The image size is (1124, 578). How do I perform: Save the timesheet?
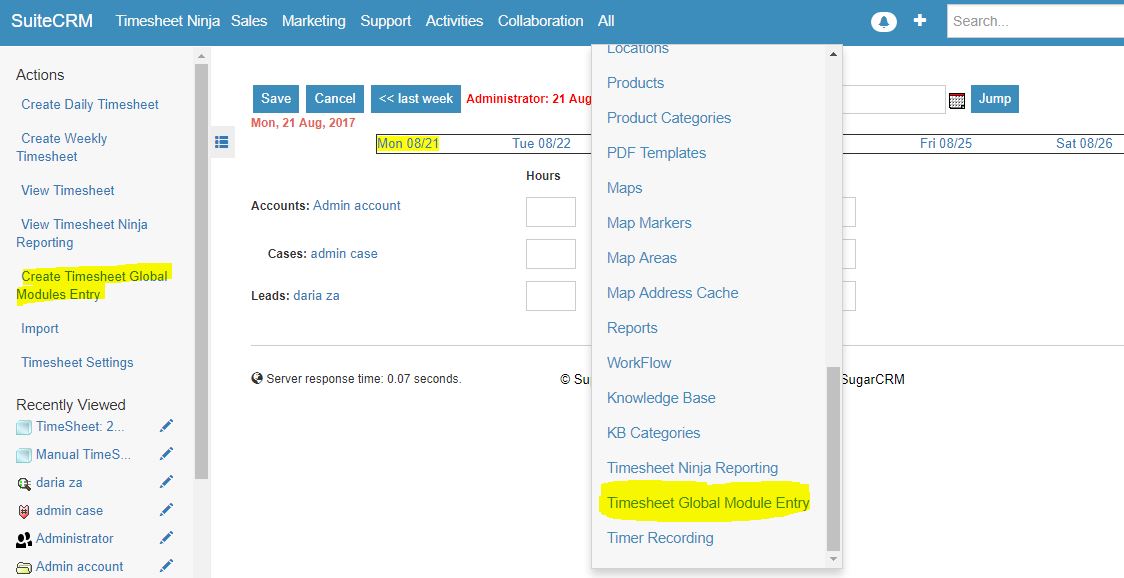276,99
